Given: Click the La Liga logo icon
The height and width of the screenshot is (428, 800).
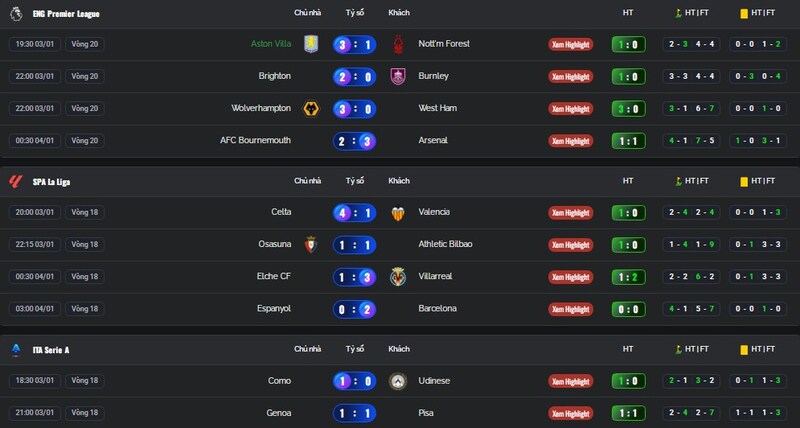Looking at the screenshot, I should point(15,181).
